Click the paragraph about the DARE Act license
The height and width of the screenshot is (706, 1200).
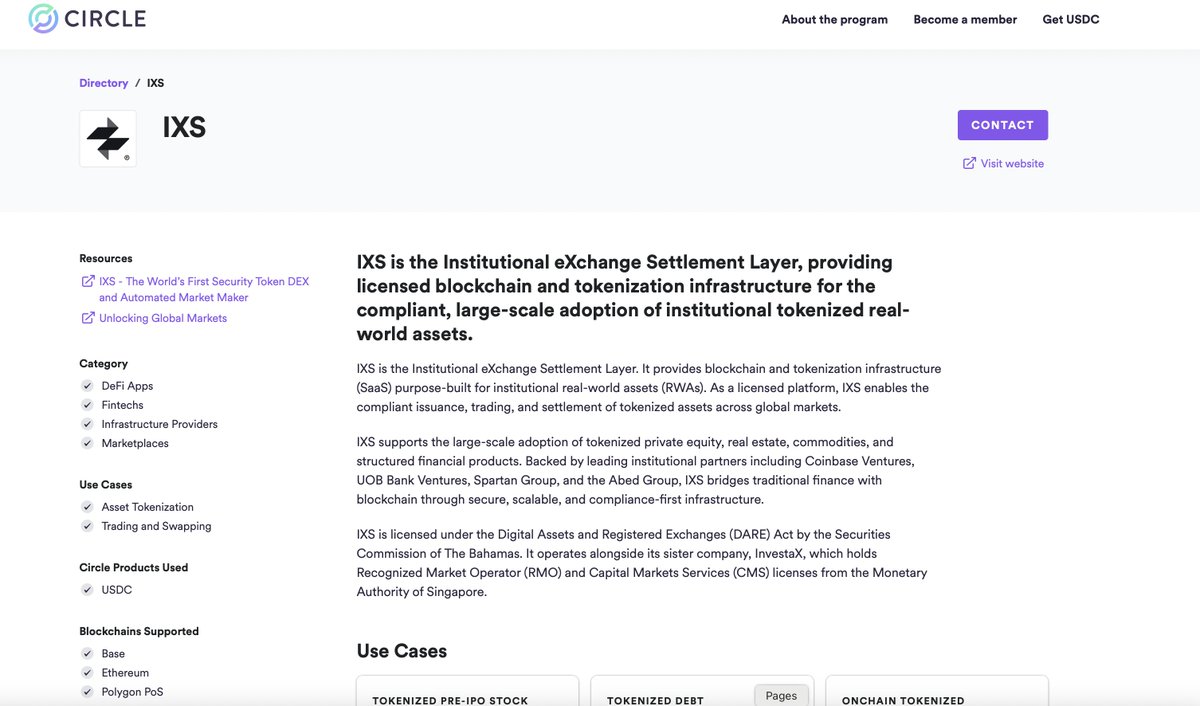[642, 563]
